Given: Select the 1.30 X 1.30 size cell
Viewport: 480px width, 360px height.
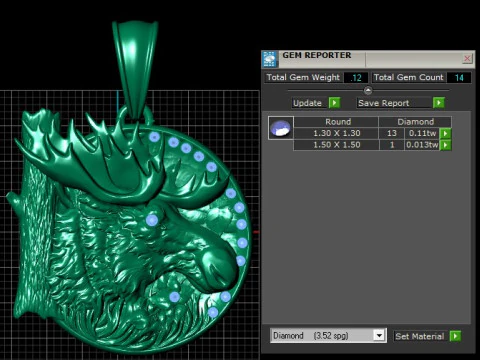Looking at the screenshot, I should click(336, 133).
